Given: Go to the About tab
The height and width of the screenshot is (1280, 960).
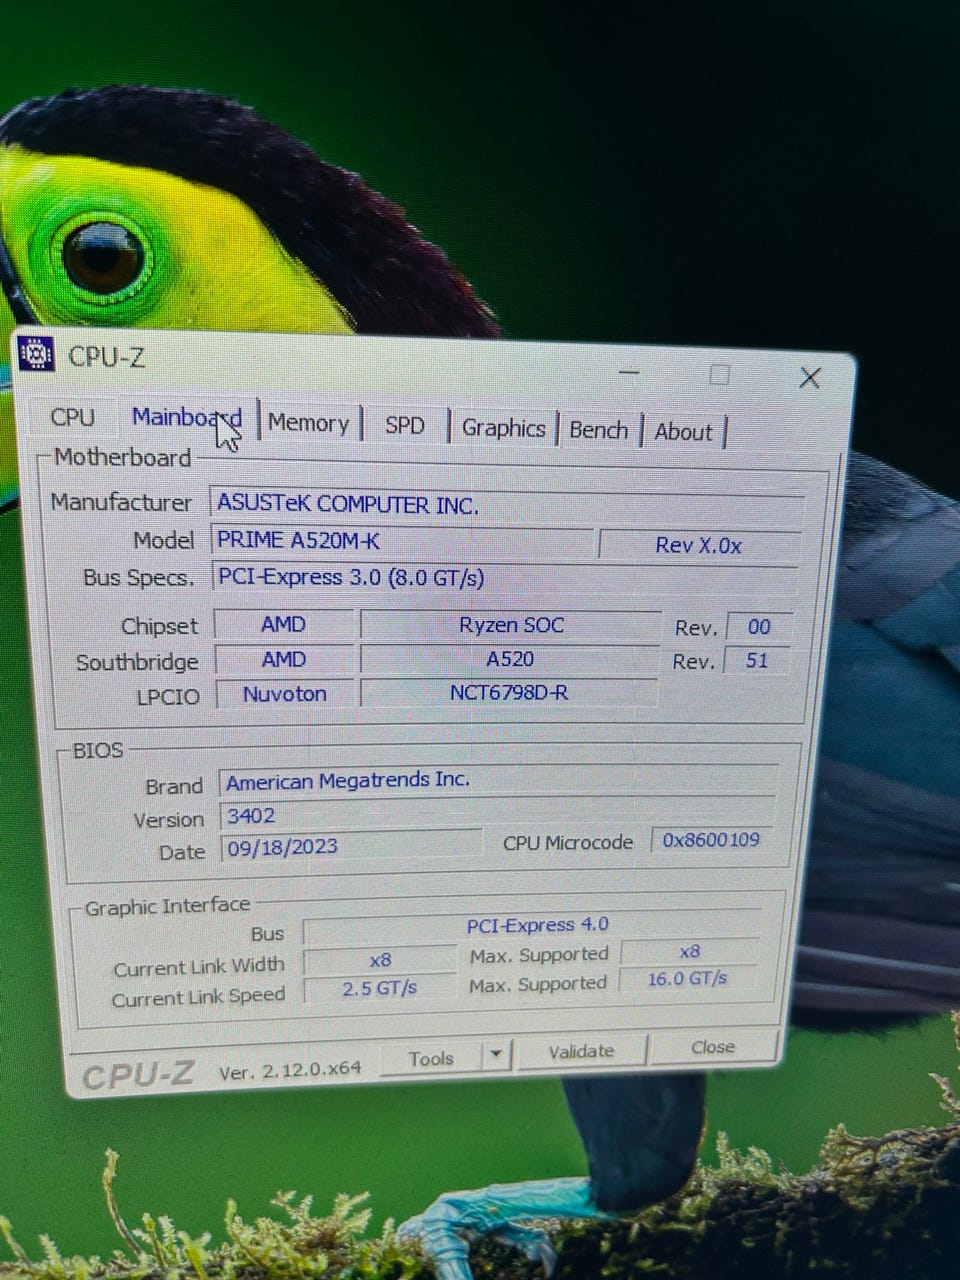Looking at the screenshot, I should click(x=683, y=432).
